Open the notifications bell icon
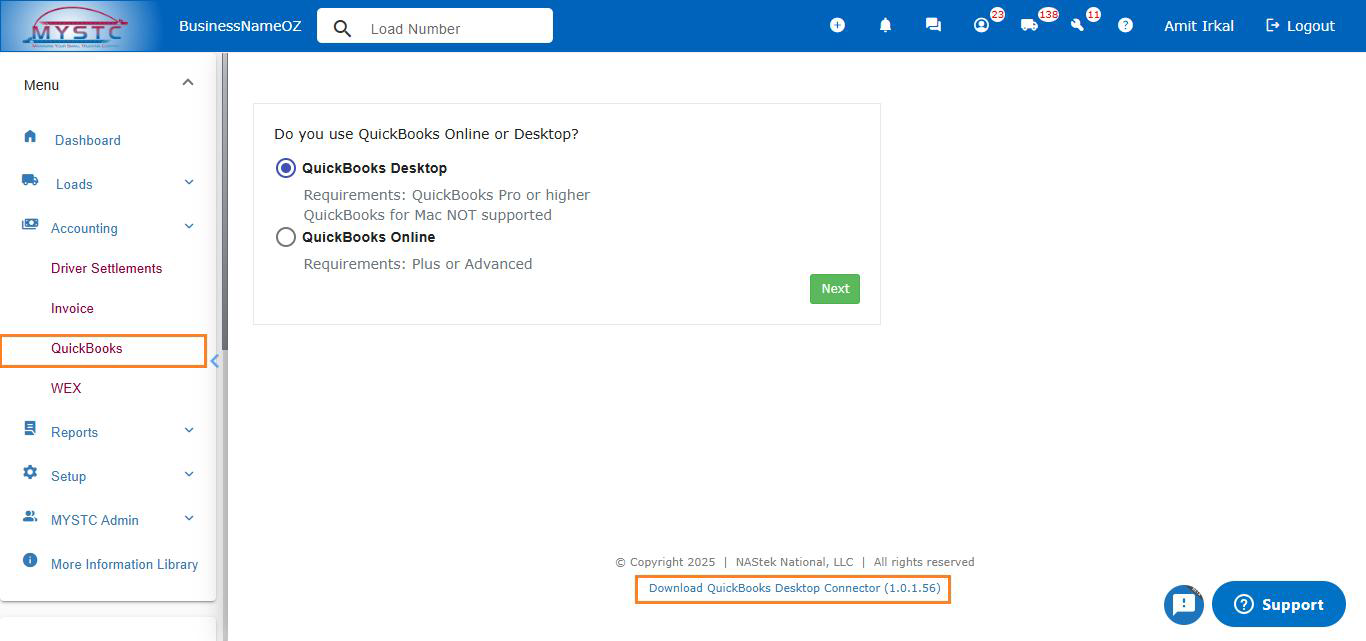Viewport: 1366px width, 641px height. point(885,25)
